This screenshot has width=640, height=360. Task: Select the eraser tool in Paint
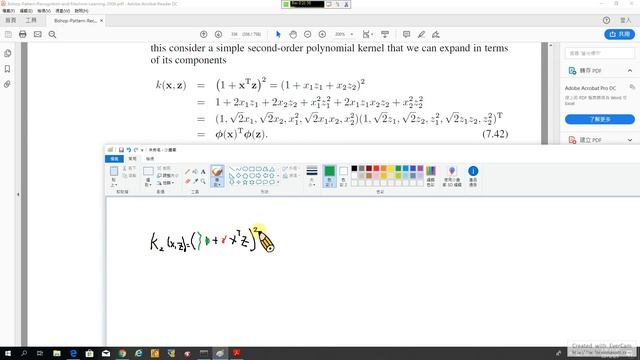coord(187,181)
